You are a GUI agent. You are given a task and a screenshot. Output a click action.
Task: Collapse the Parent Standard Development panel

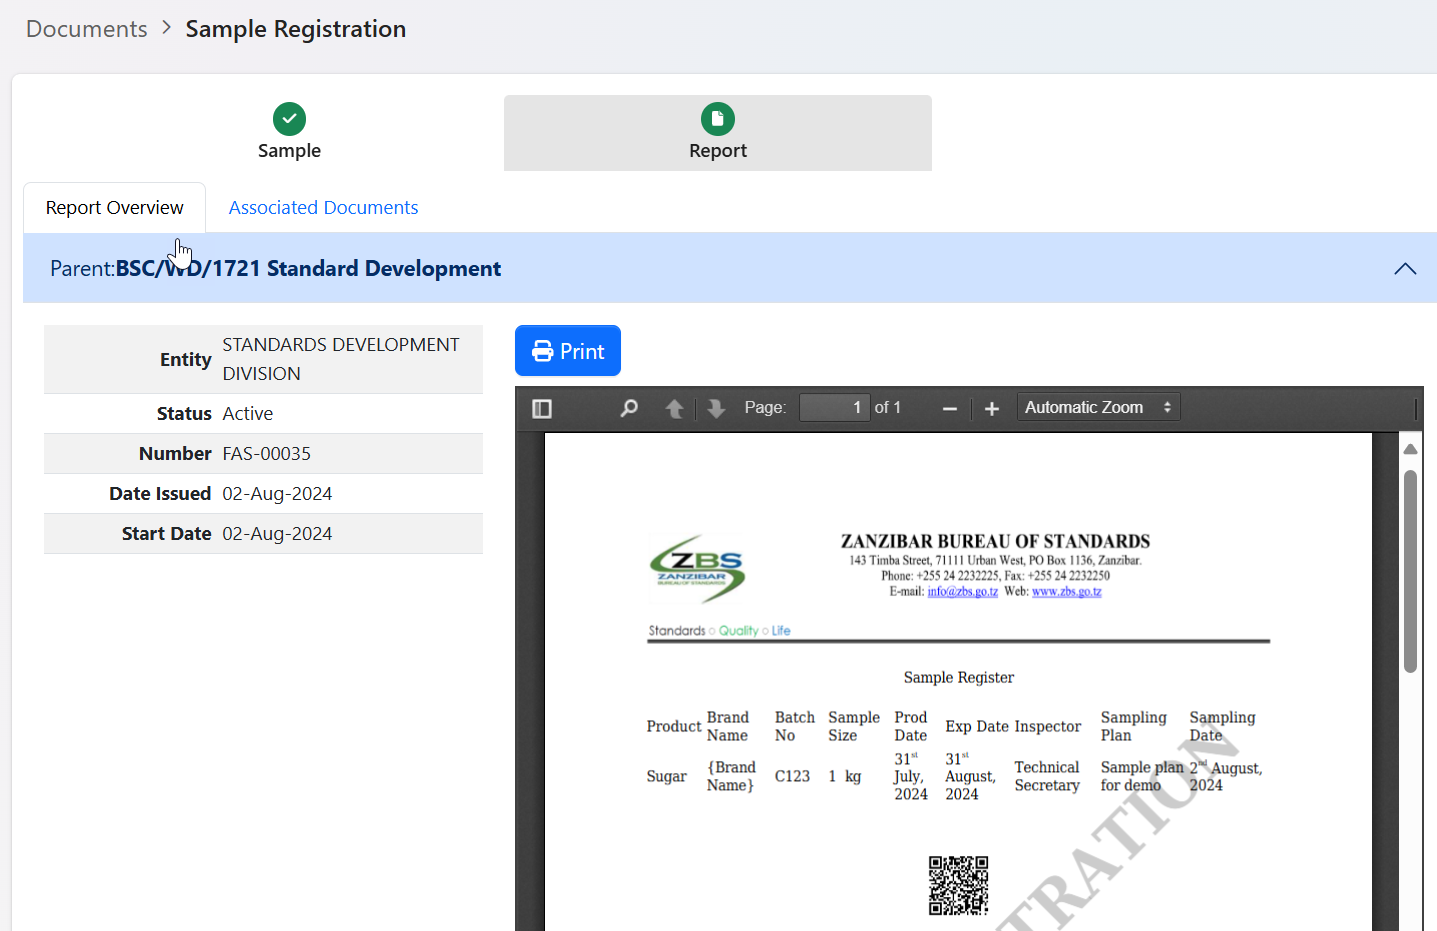(1405, 268)
